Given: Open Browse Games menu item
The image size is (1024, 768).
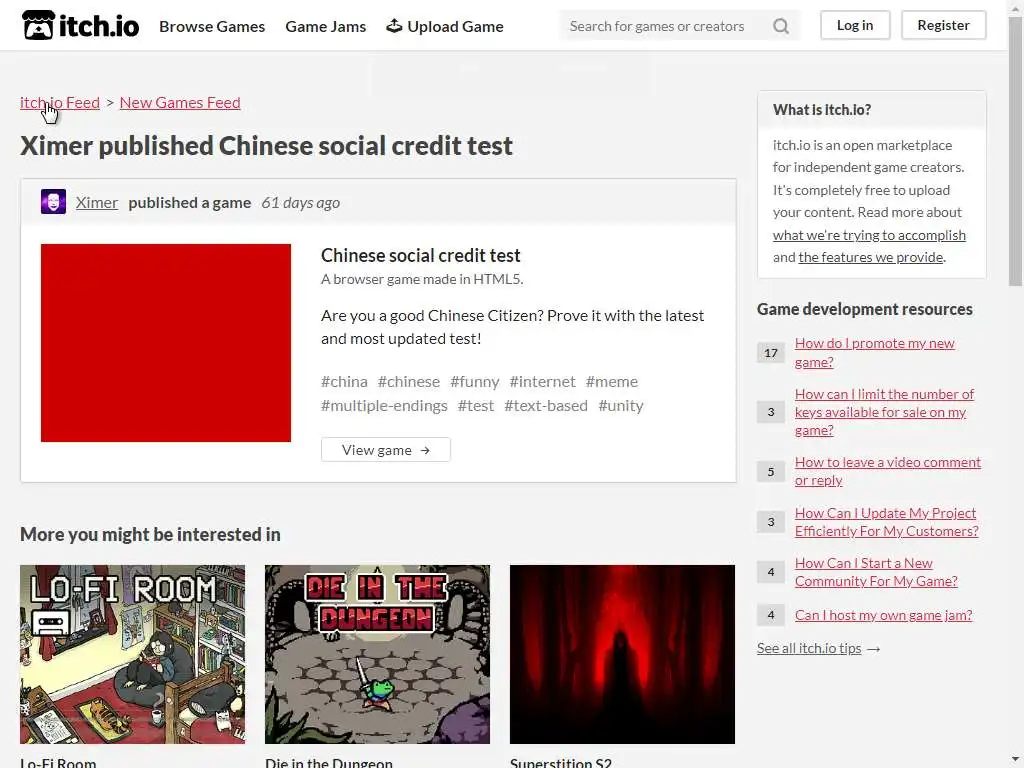Looking at the screenshot, I should [x=212, y=26].
